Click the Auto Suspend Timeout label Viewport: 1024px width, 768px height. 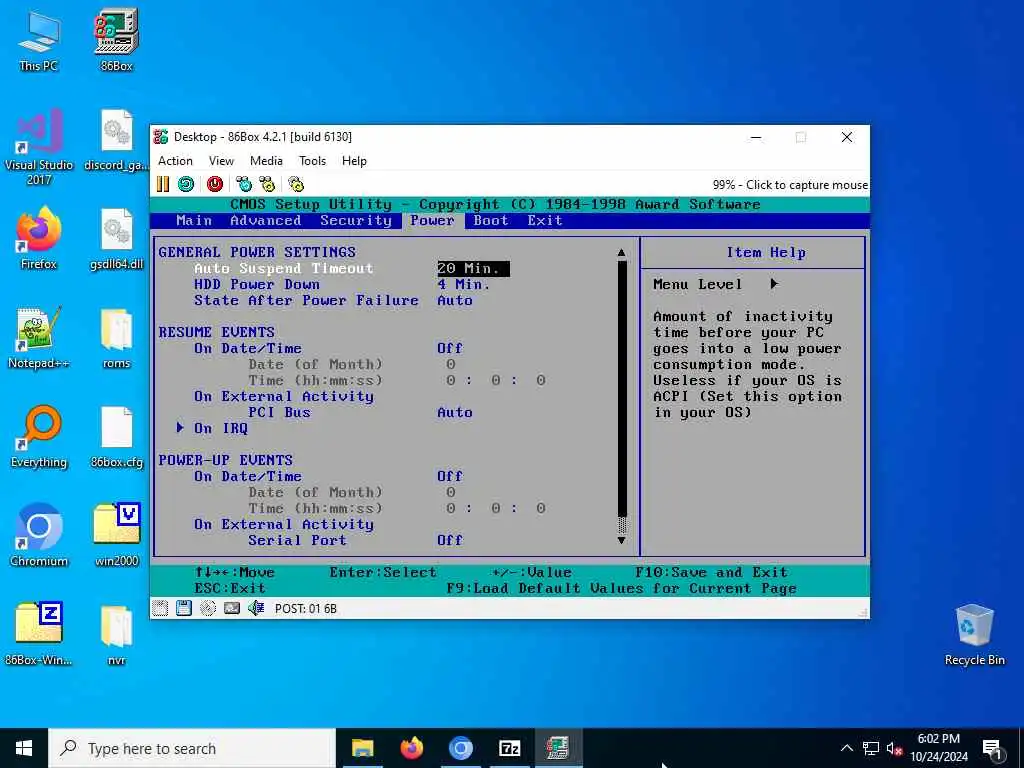pos(283,268)
